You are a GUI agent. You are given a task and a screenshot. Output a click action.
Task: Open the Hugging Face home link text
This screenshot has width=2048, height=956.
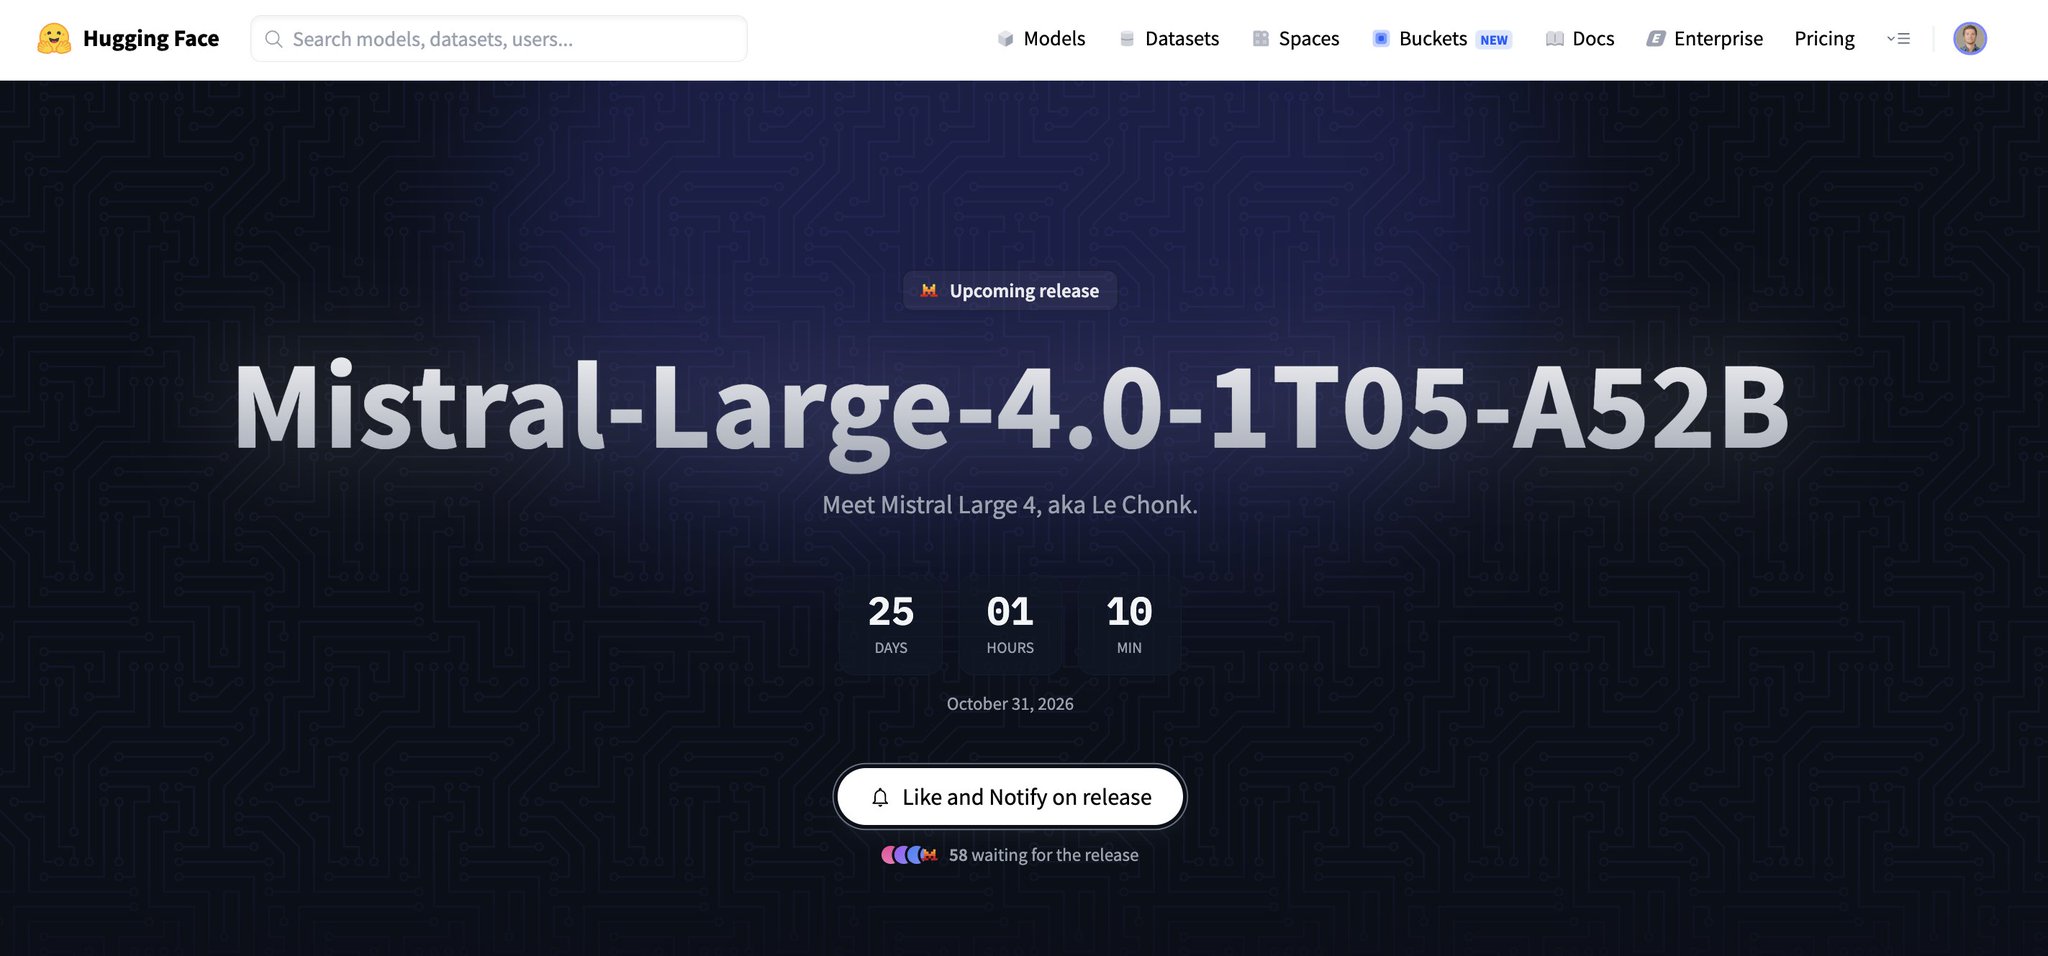click(x=151, y=39)
